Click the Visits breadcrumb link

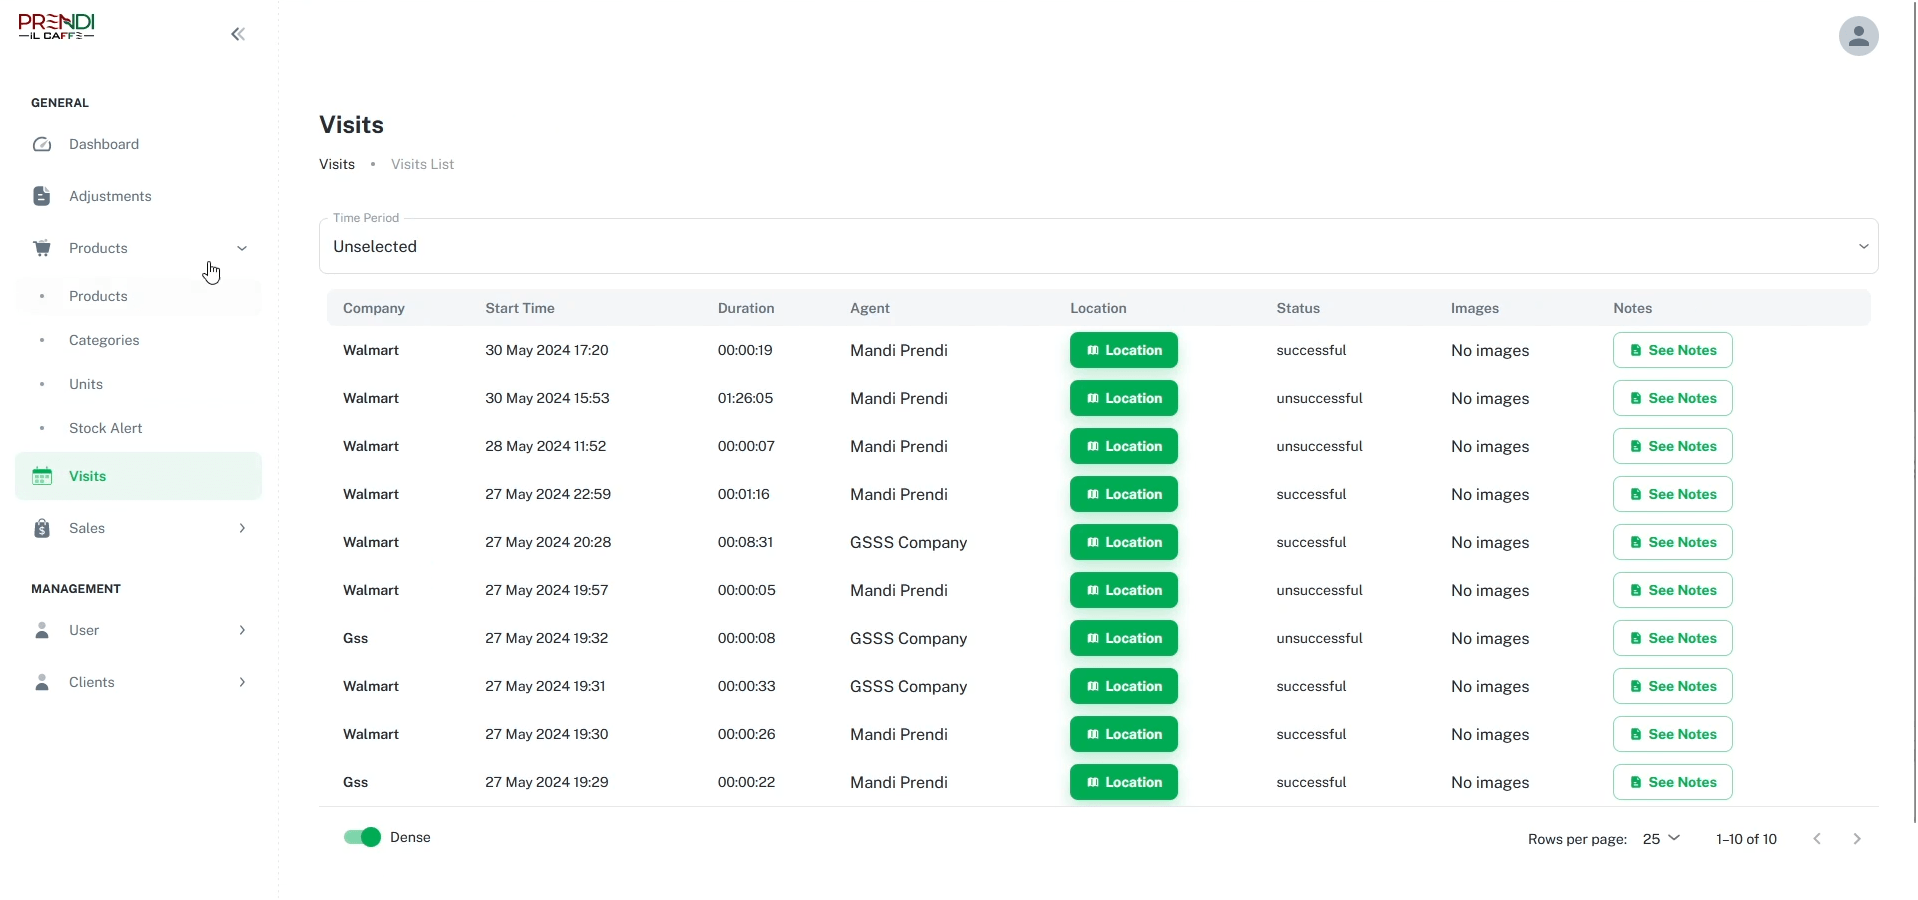click(x=337, y=164)
